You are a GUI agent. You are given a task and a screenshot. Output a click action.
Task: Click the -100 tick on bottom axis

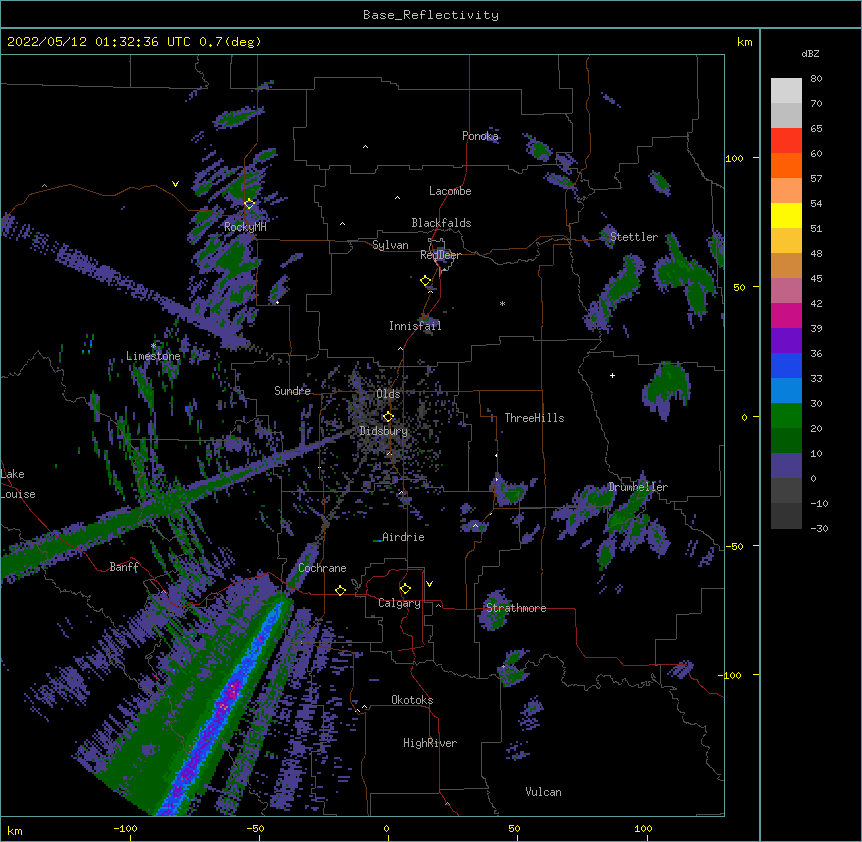point(125,828)
